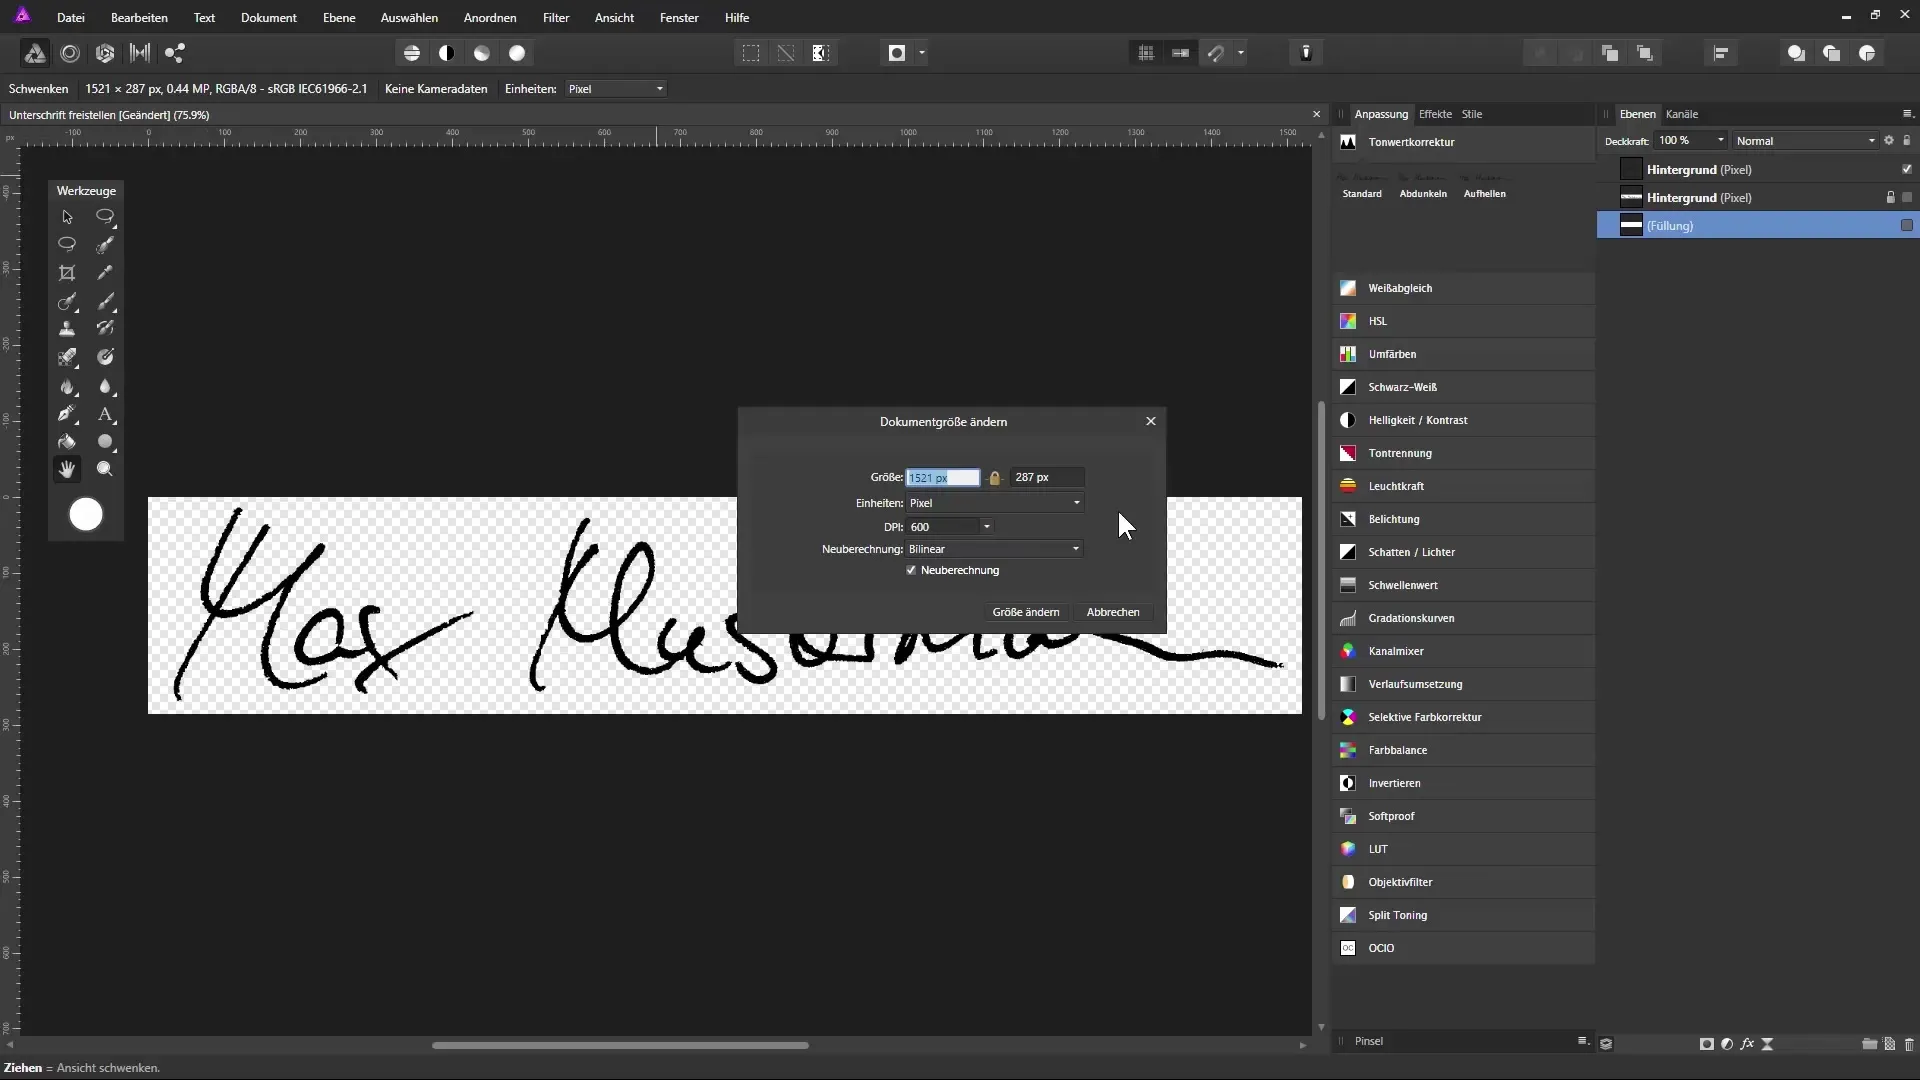This screenshot has width=1920, height=1080.
Task: Select the Selection Brush tool
Action: tap(105, 245)
